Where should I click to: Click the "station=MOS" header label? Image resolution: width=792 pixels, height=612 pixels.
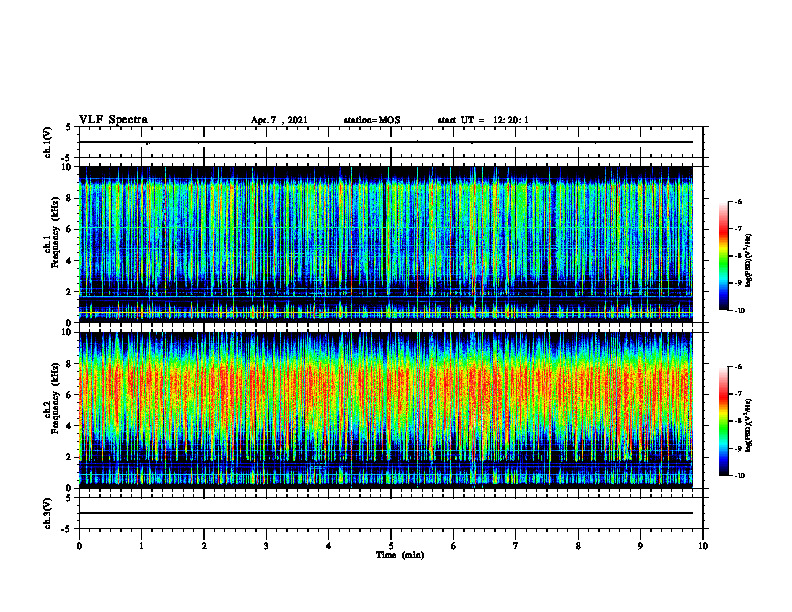coord(372,120)
